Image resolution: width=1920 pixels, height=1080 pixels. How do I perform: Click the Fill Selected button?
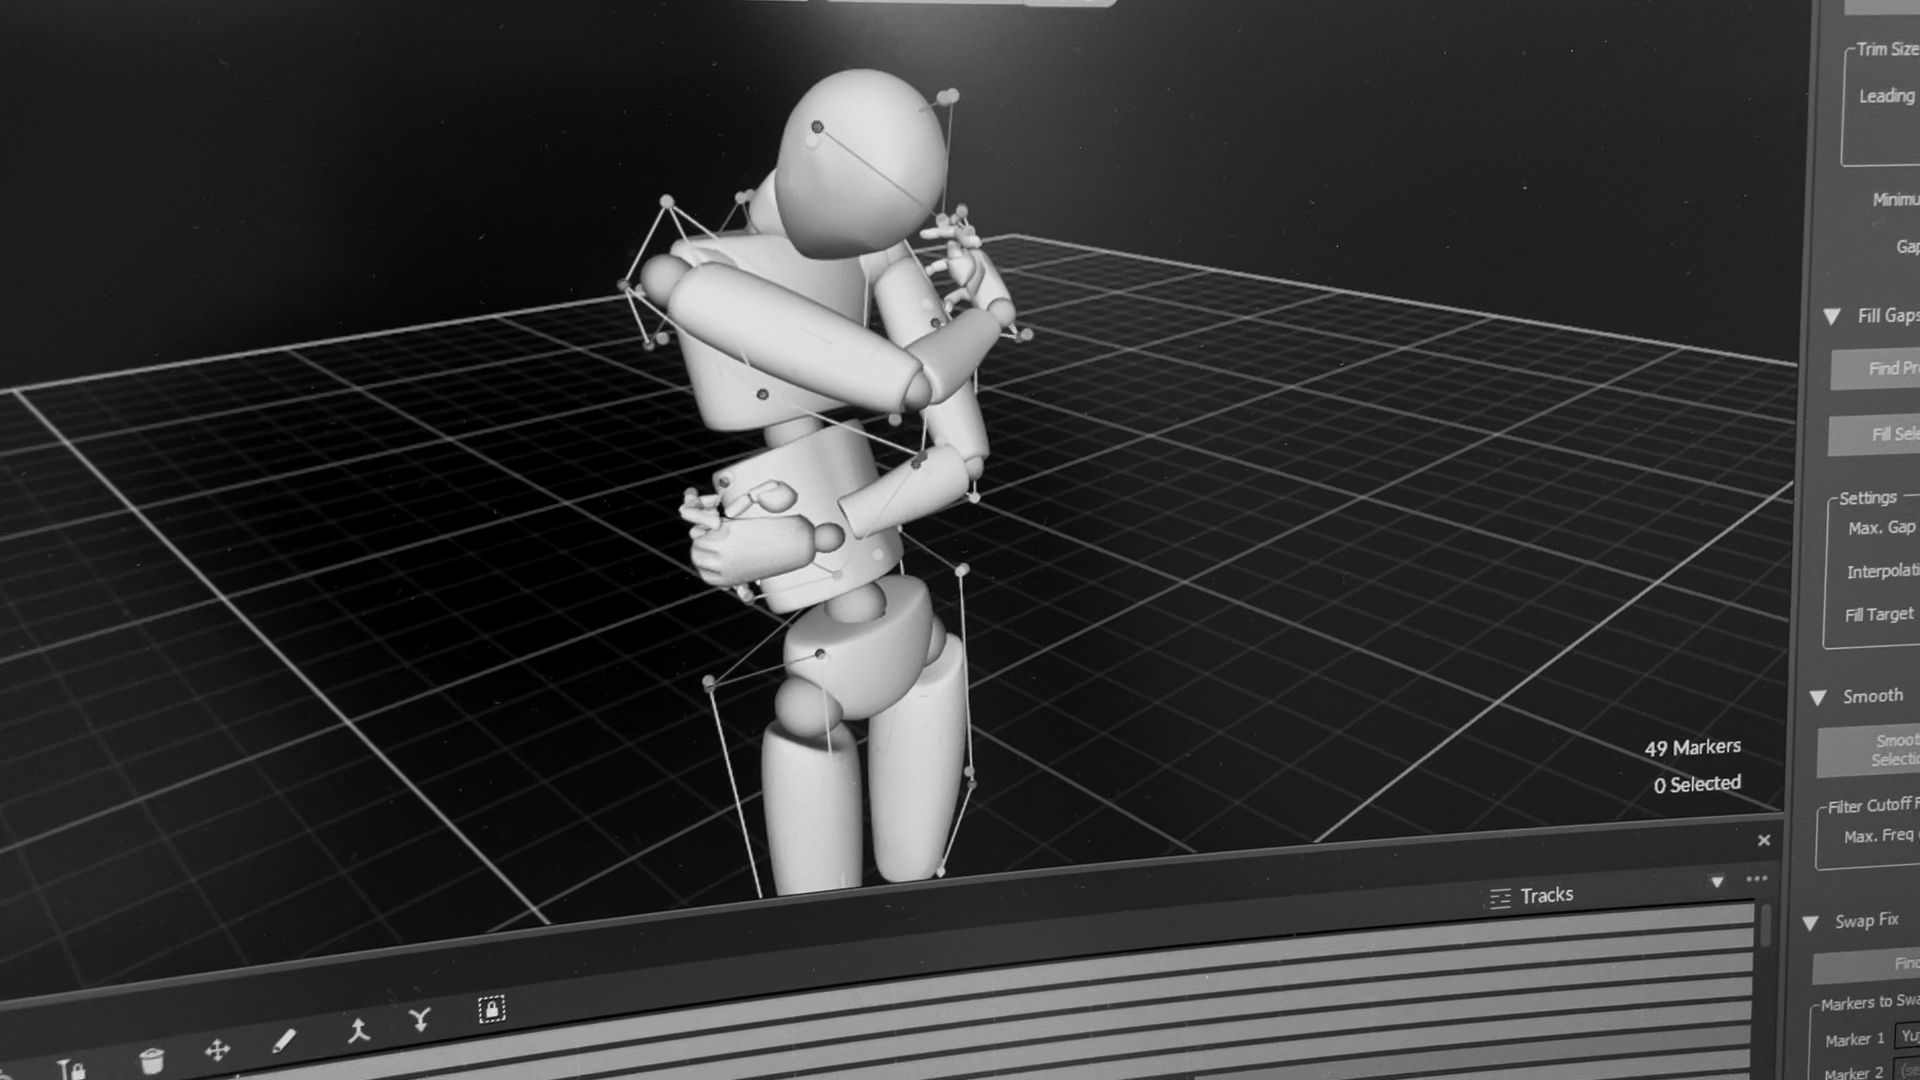[x=1874, y=435]
